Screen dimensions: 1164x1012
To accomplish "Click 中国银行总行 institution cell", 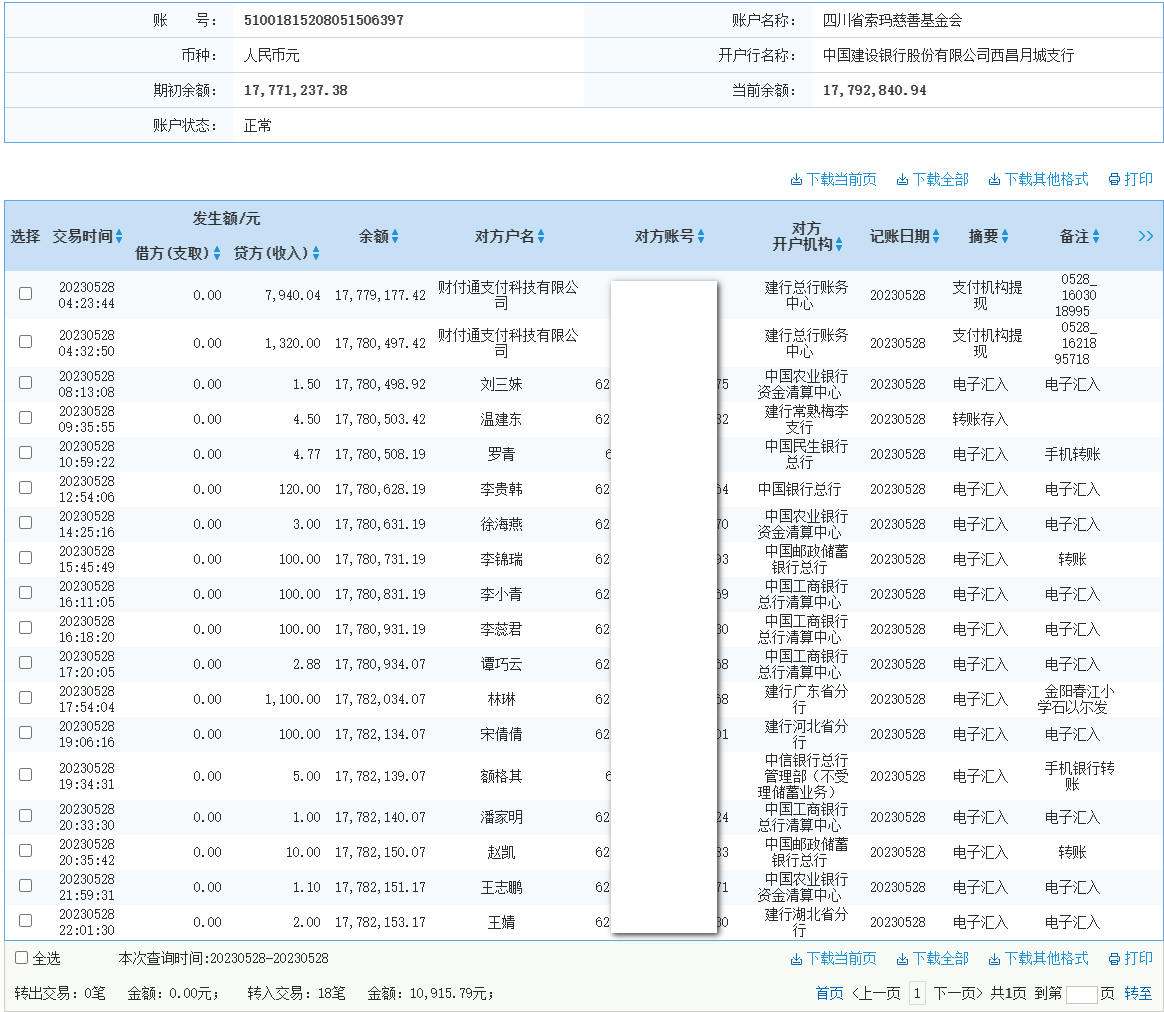I will pos(800,489).
